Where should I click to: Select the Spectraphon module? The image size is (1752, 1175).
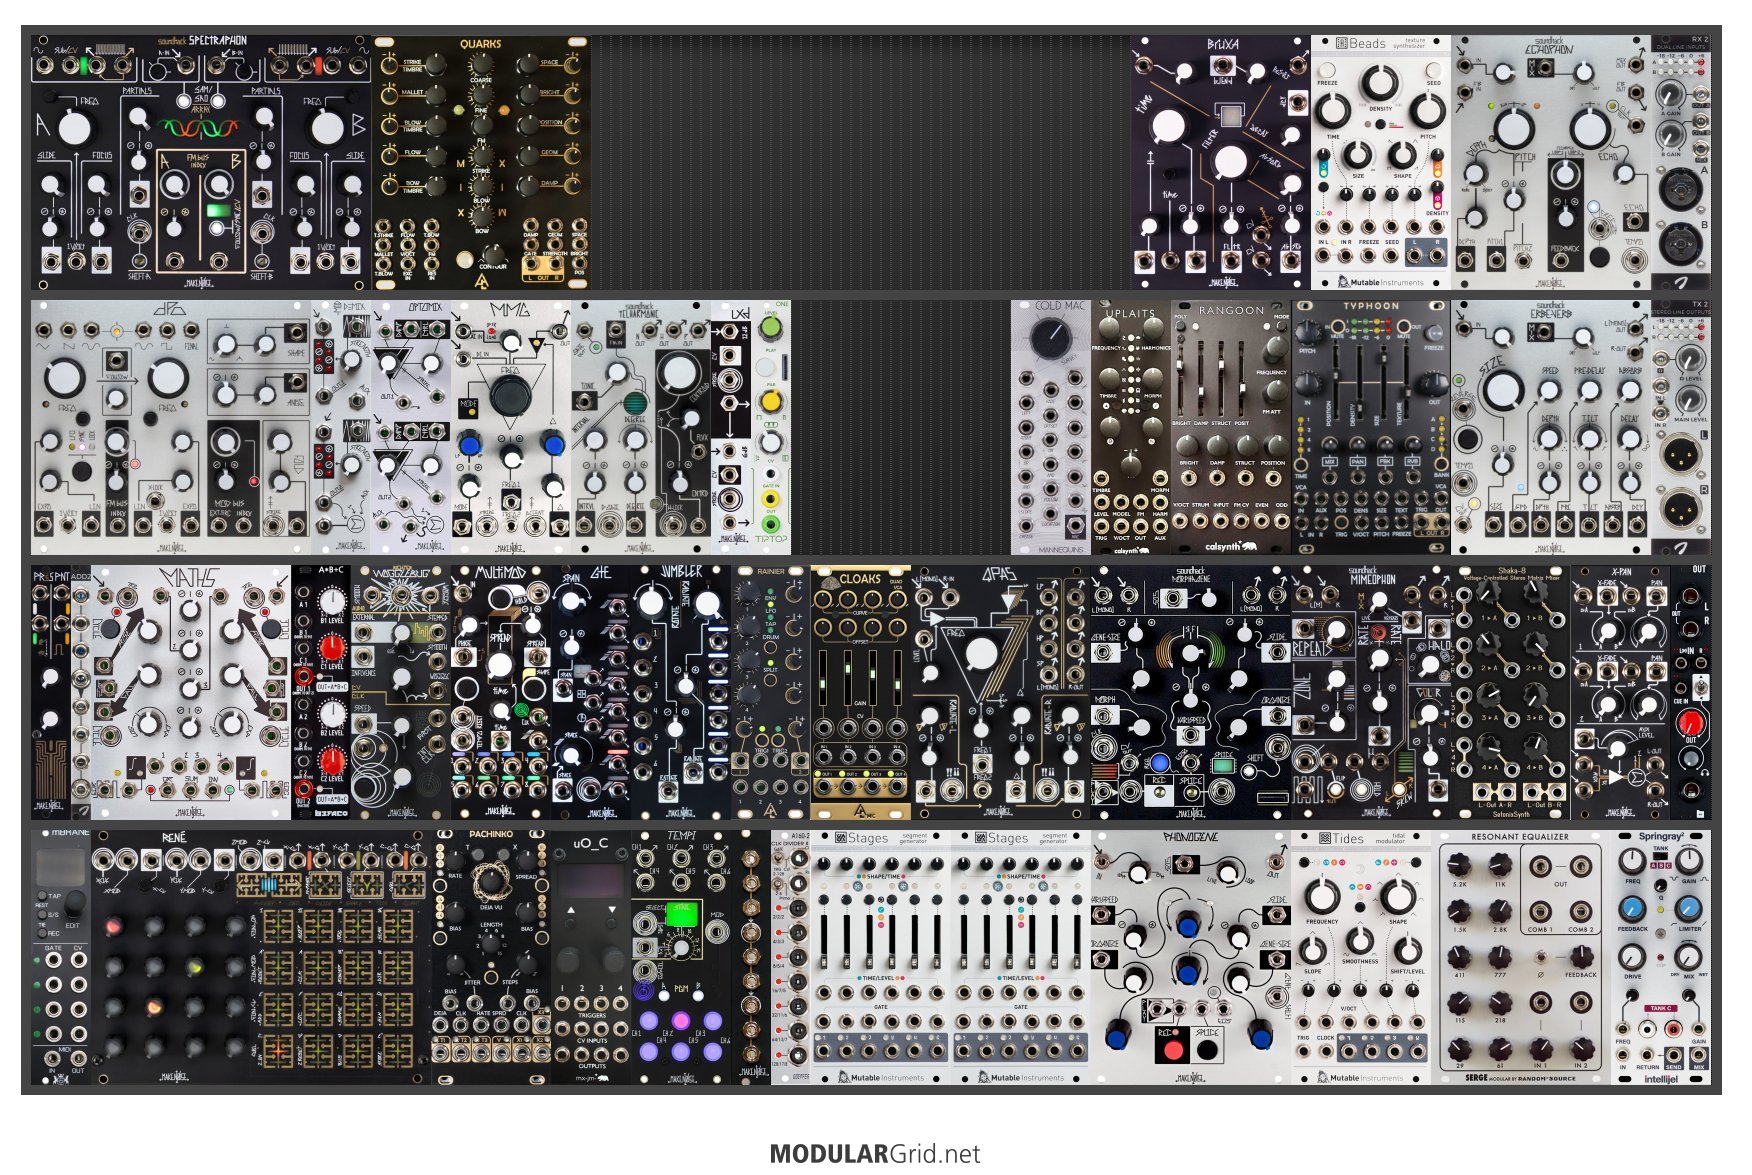pos(201,163)
